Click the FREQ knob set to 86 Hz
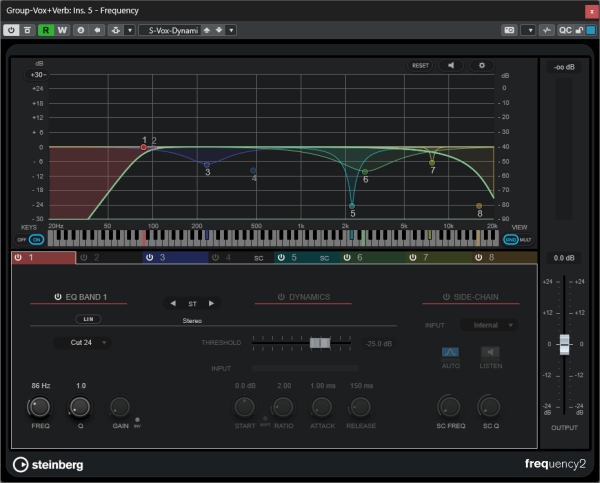 [40, 406]
